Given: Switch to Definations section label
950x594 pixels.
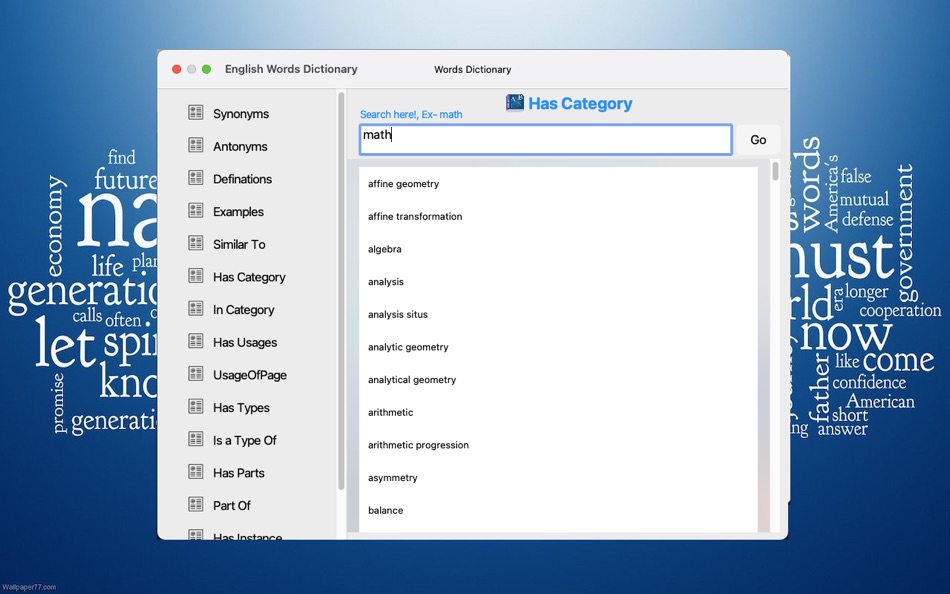Looking at the screenshot, I should pyautogui.click(x=242, y=179).
